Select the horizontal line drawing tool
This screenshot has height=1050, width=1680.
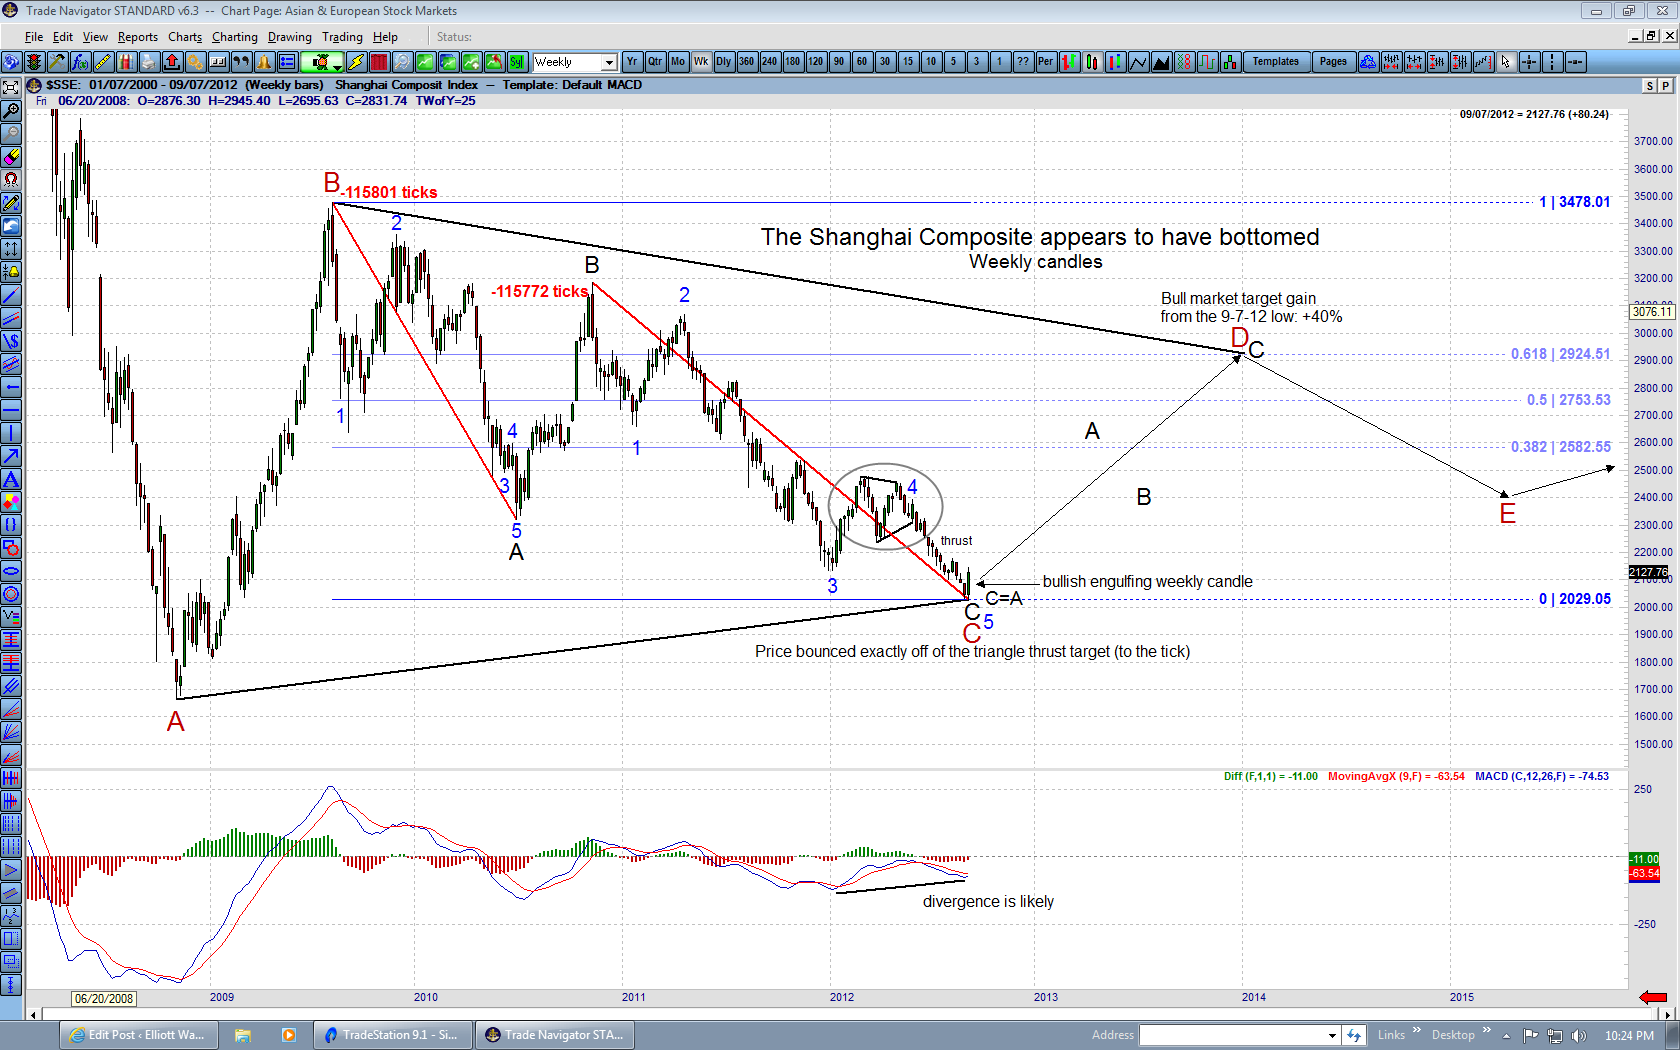point(11,409)
